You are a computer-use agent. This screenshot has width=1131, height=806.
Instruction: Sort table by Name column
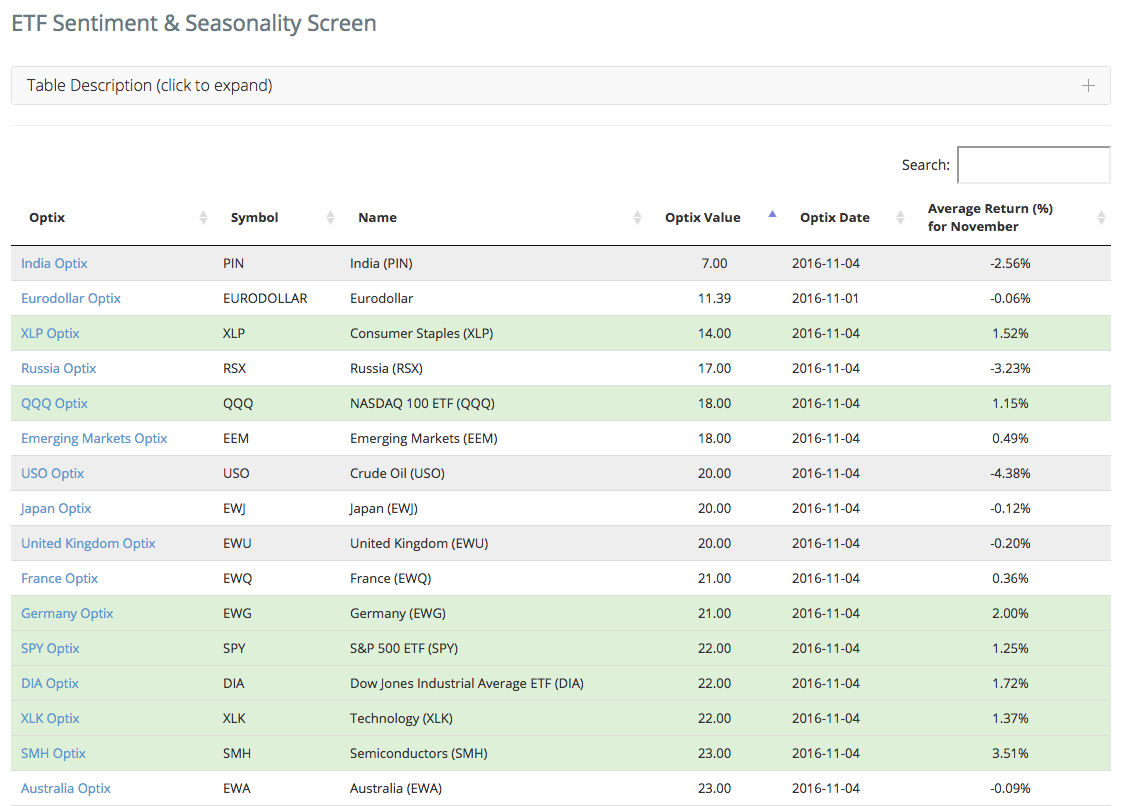pos(637,217)
